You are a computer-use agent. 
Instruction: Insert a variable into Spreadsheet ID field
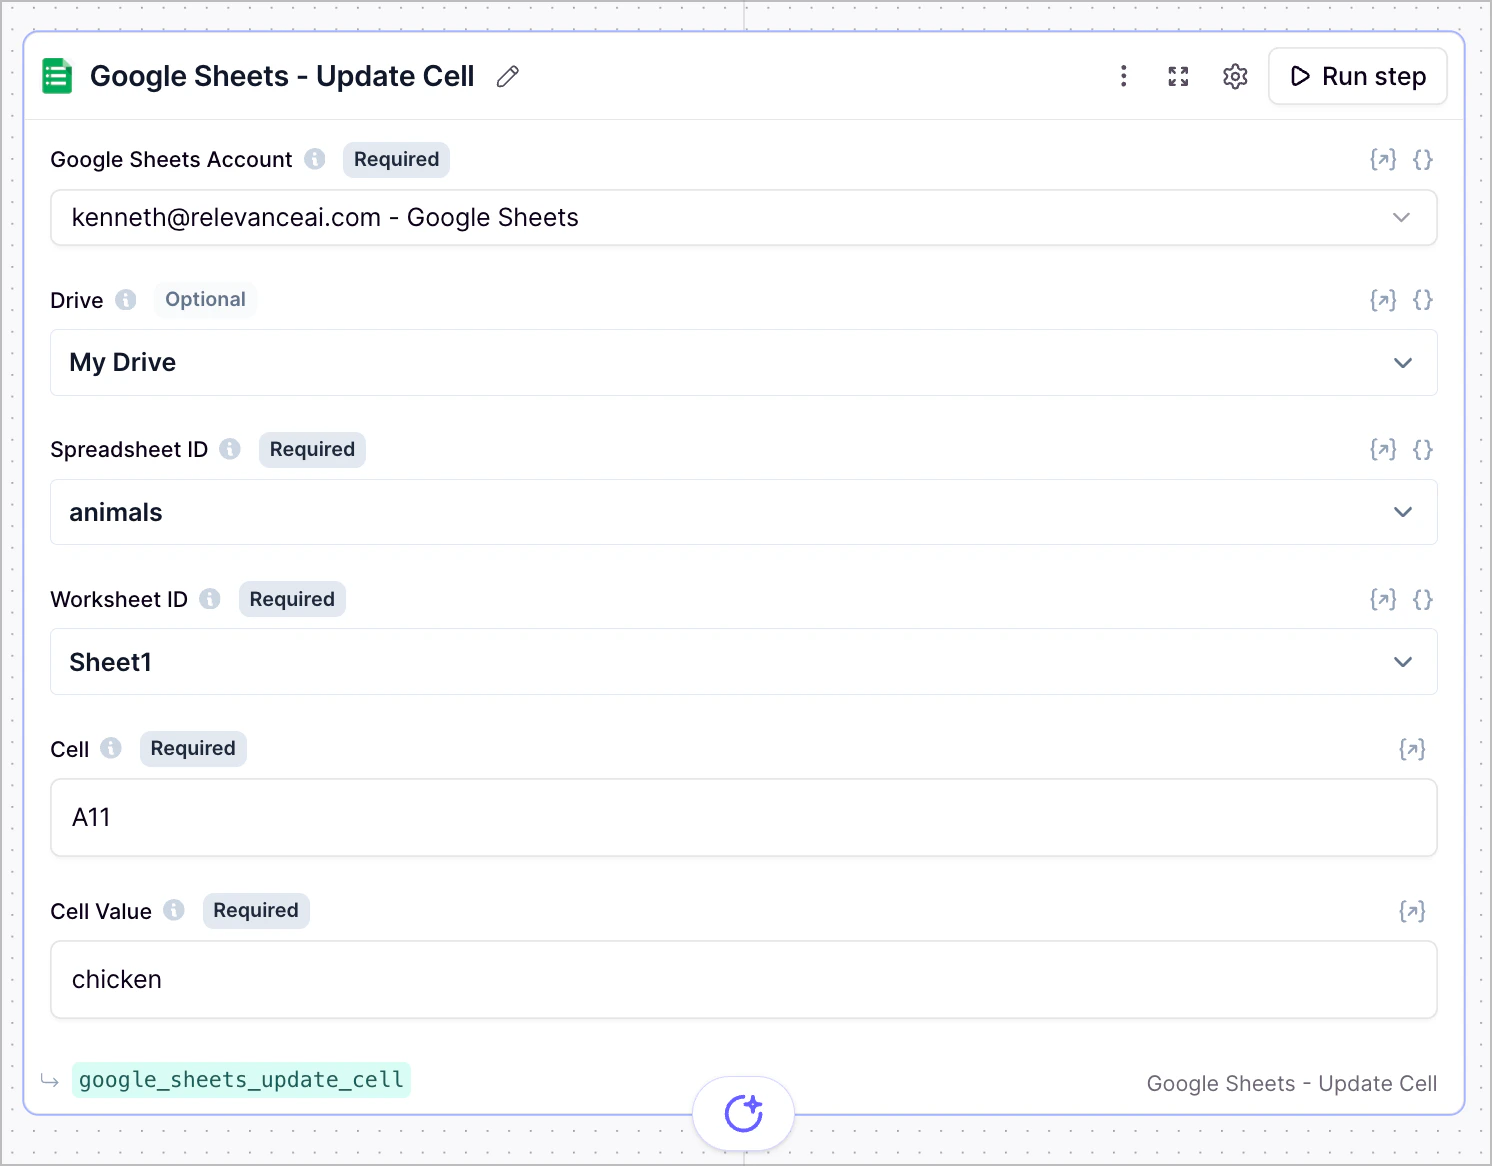coord(1383,449)
